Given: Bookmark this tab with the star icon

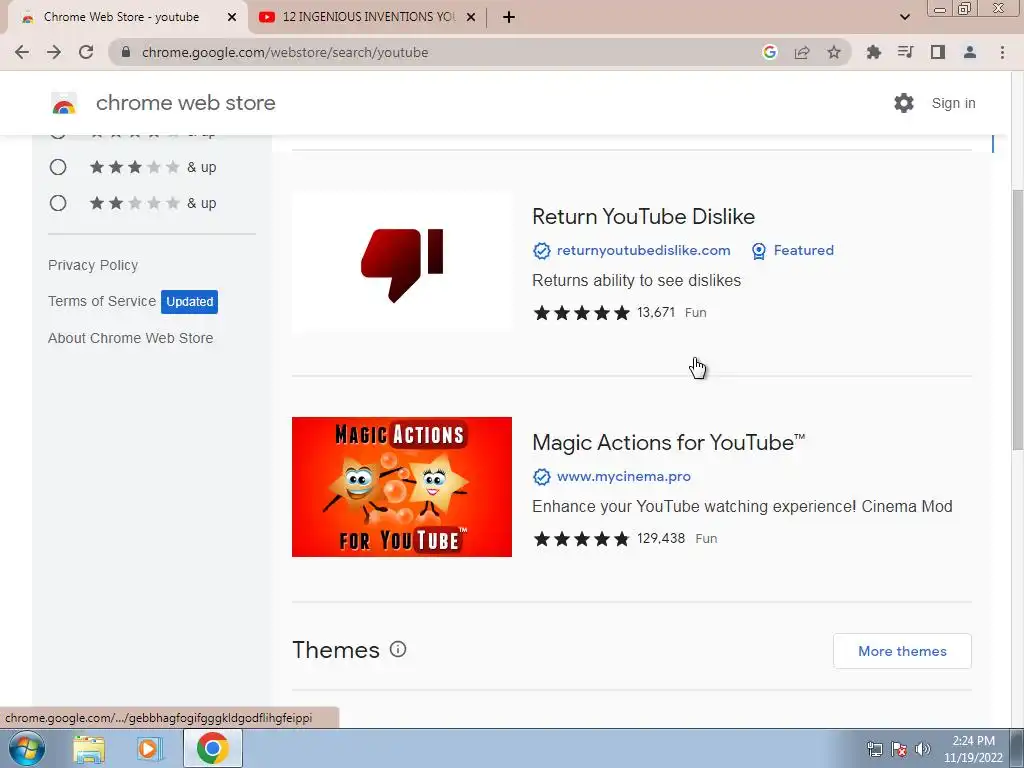Looking at the screenshot, I should [x=834, y=52].
